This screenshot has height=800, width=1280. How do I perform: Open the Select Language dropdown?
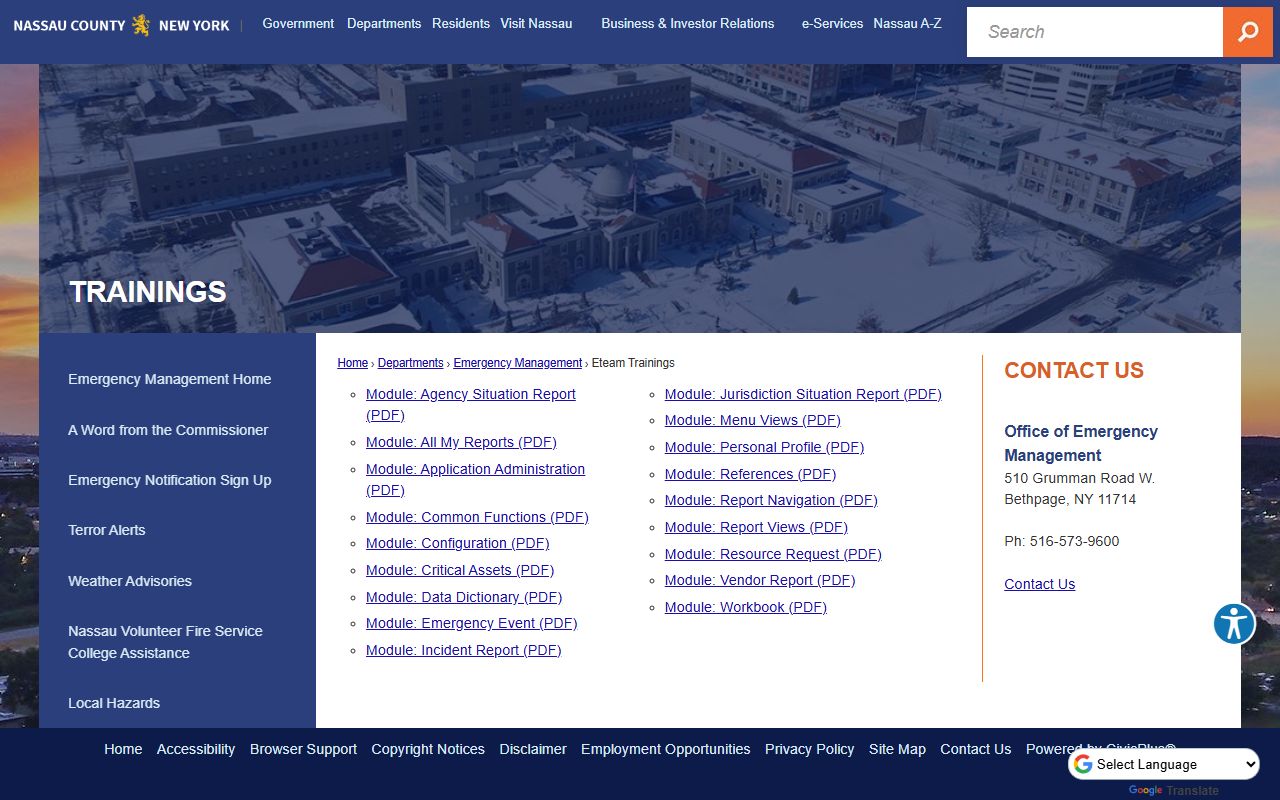1164,764
